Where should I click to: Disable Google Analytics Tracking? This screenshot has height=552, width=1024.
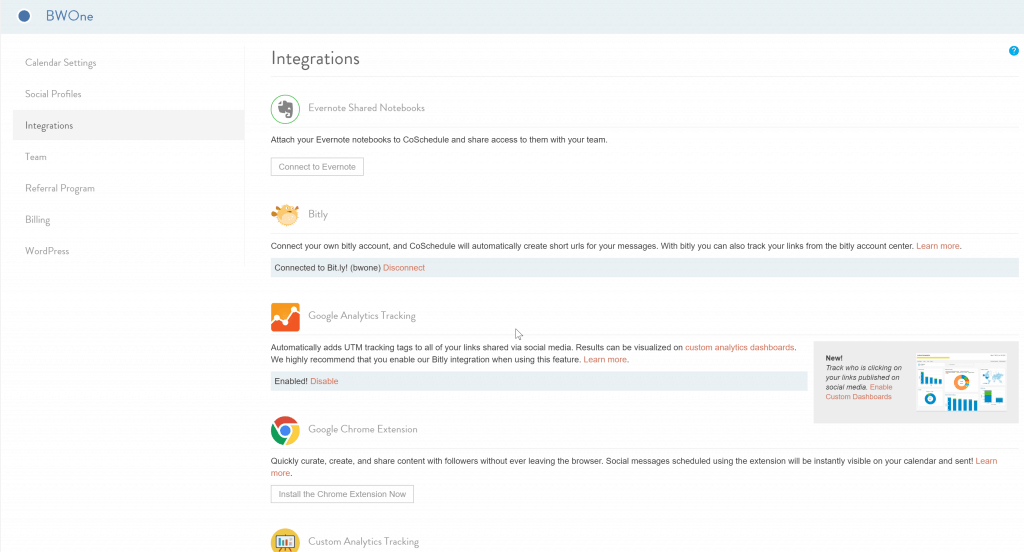point(324,382)
